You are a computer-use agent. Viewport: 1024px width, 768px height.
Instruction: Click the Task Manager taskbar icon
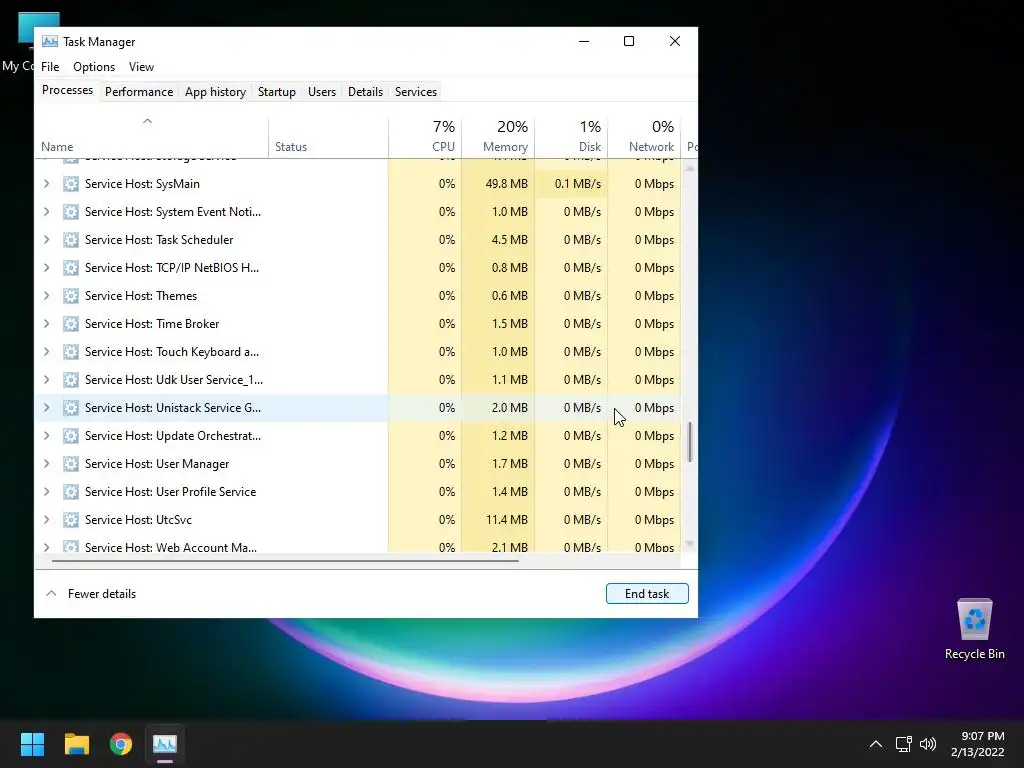point(165,744)
